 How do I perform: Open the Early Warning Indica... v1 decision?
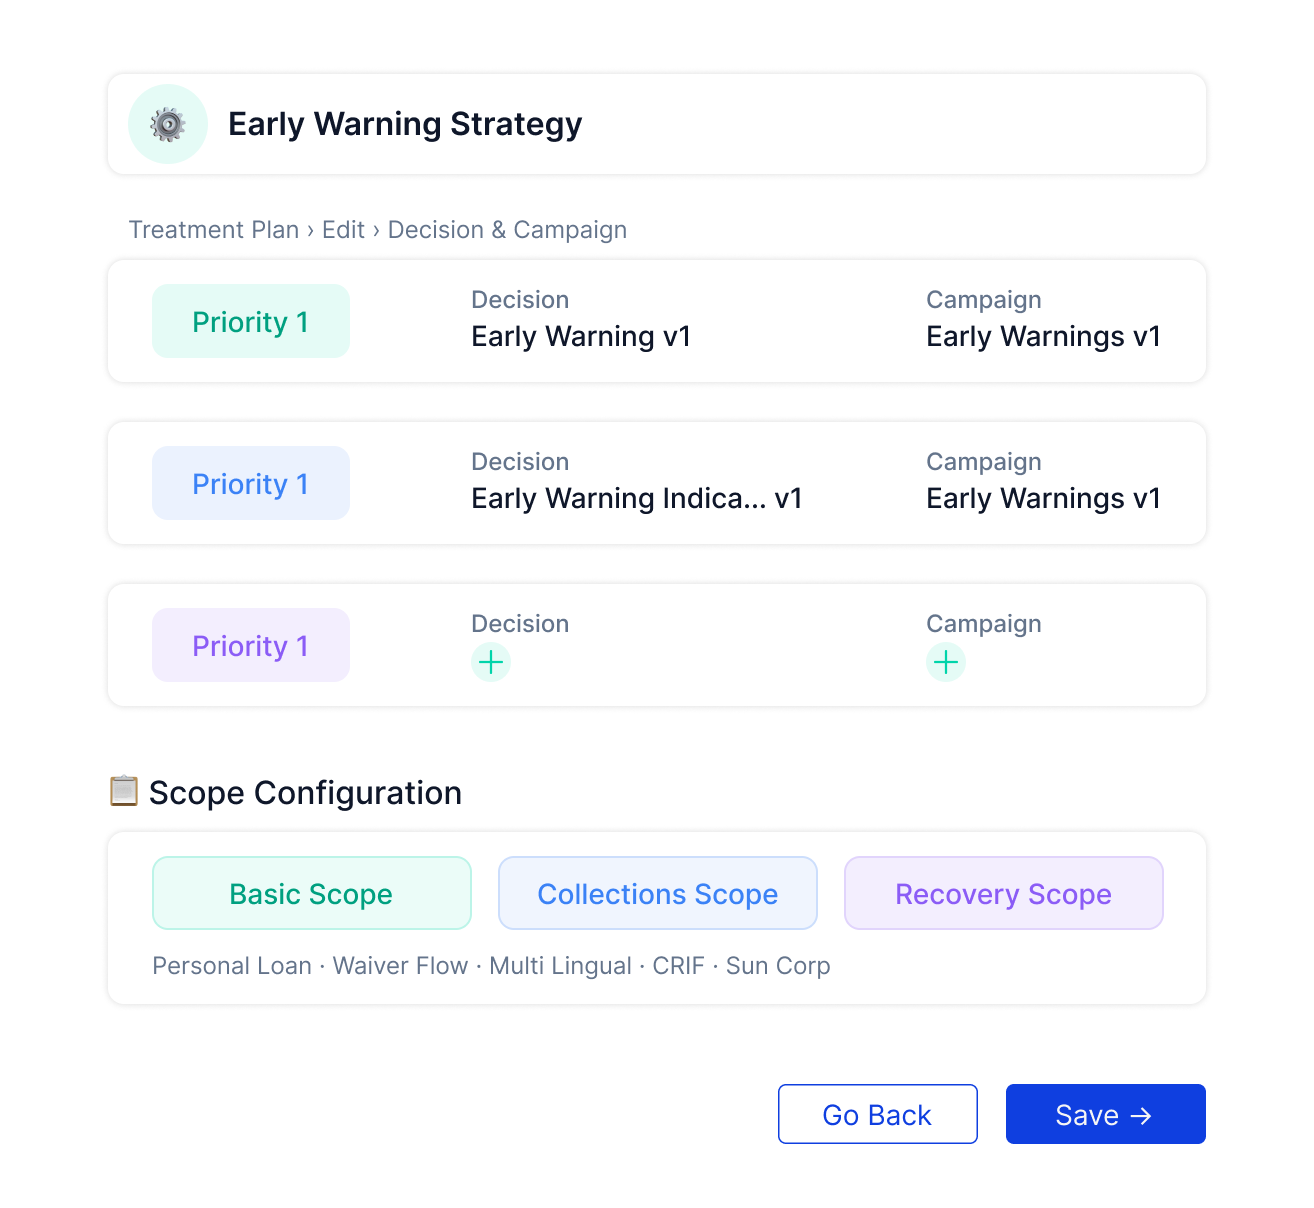pos(637,499)
